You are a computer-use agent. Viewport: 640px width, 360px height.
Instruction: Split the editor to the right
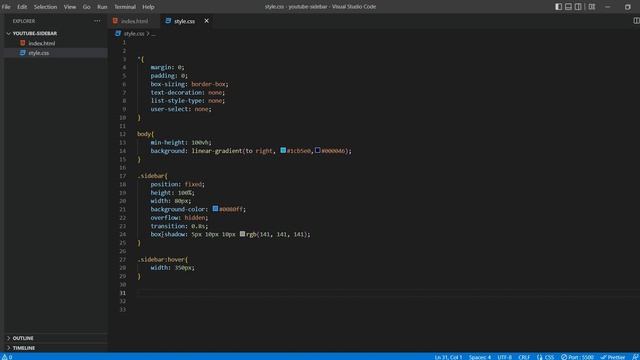636,21
